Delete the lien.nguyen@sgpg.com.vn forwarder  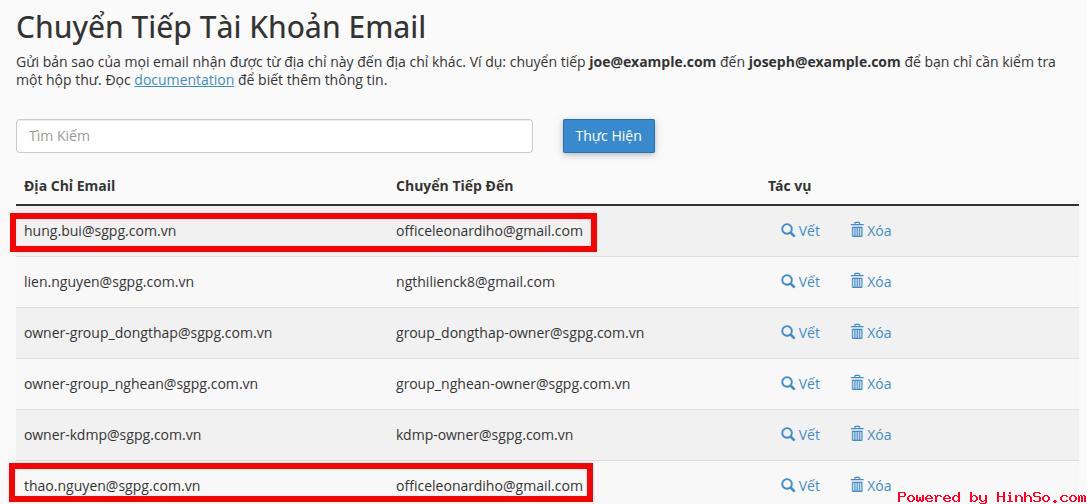click(x=870, y=282)
